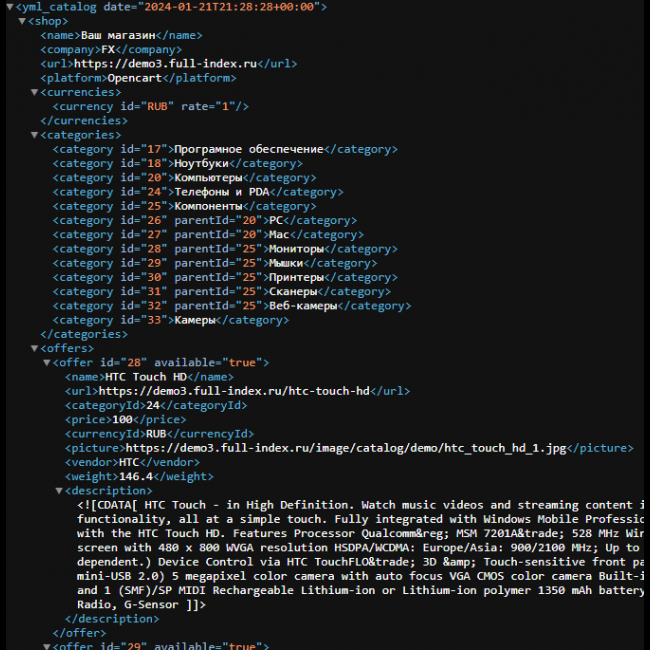
Task: Collapse offer id 28 node
Action: click(x=46, y=363)
